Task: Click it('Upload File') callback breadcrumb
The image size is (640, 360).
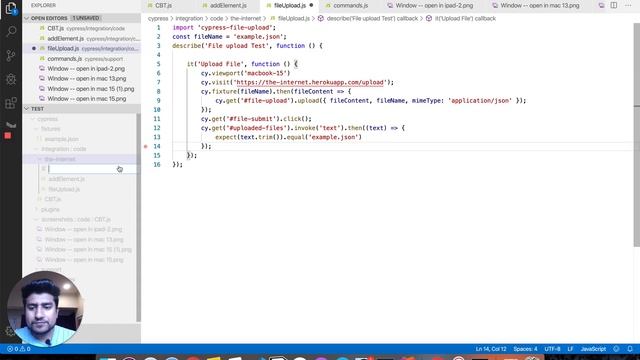Action: 465,18
